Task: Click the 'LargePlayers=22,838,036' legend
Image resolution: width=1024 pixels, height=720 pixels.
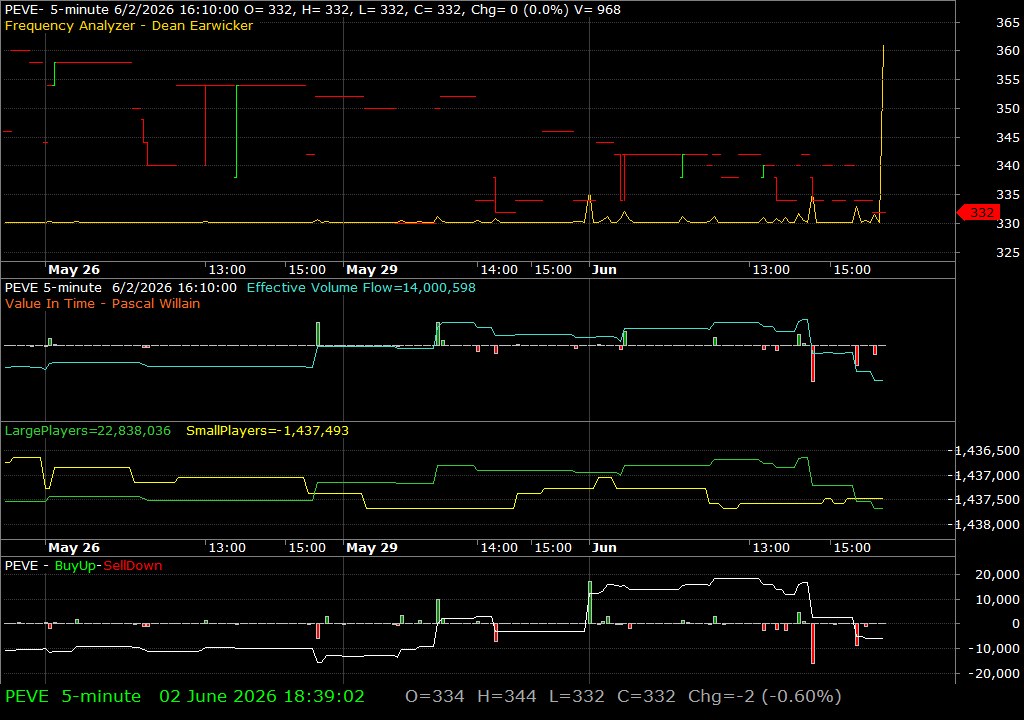Action: pos(88,431)
